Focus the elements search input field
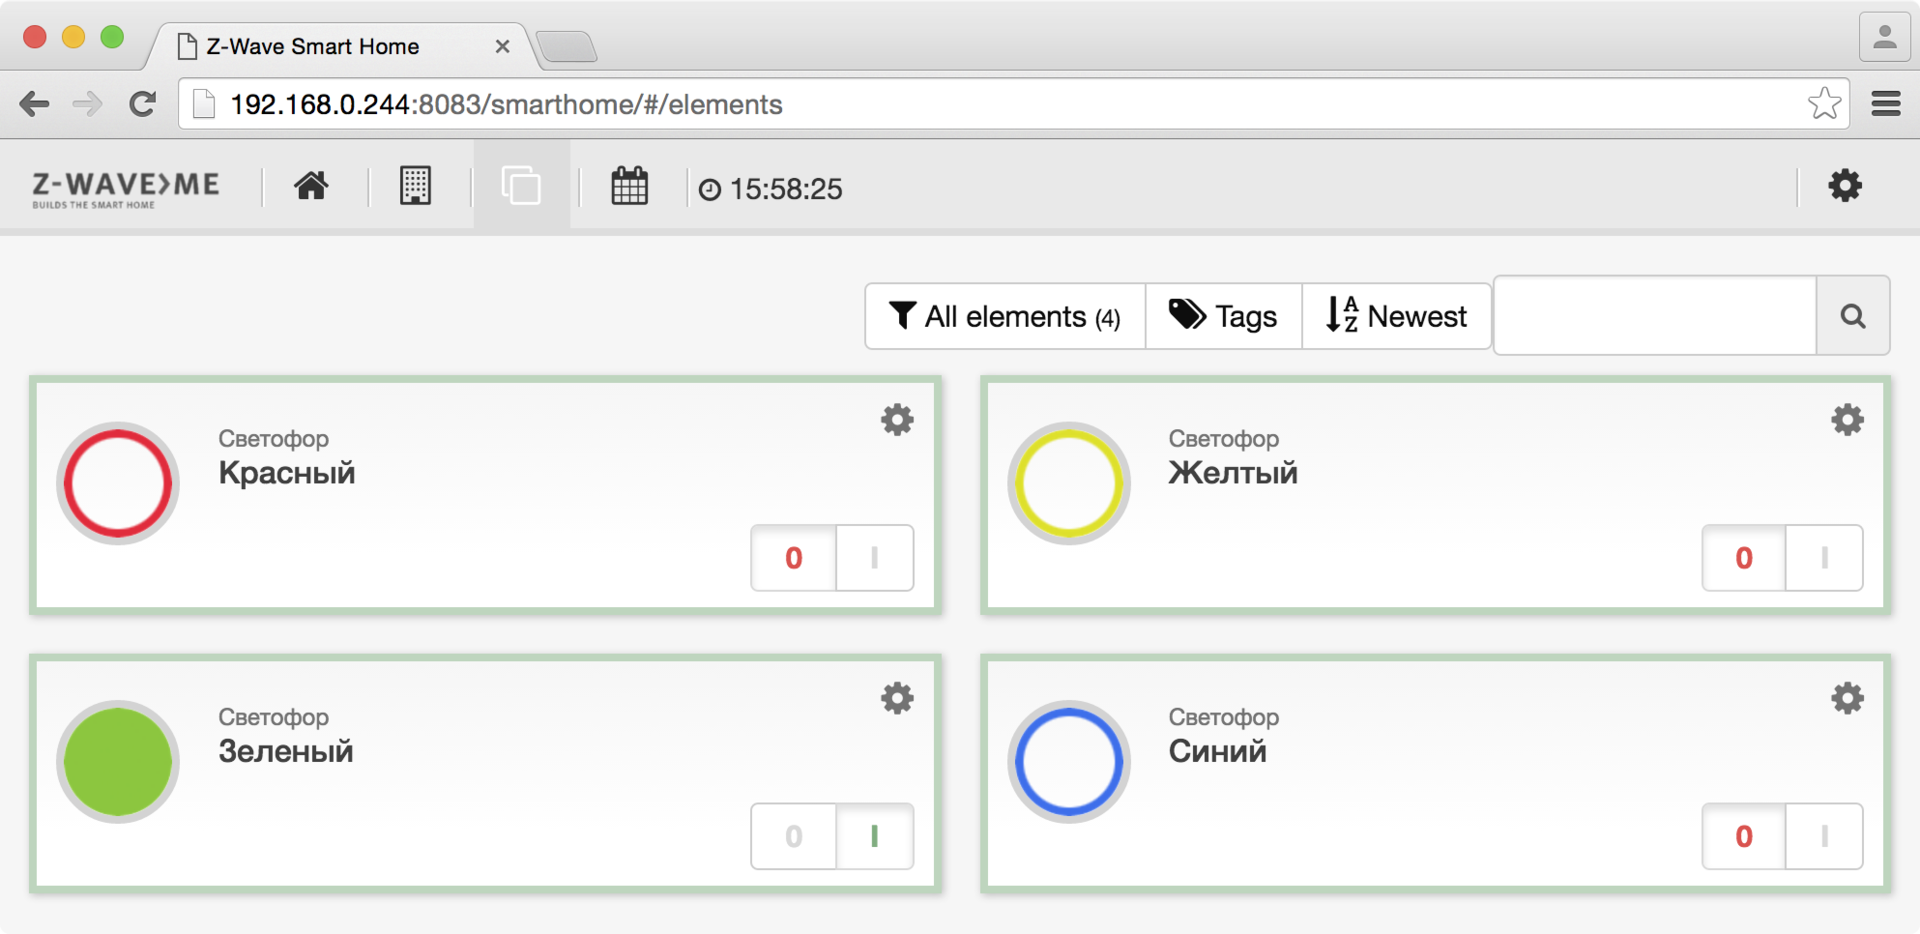The image size is (1920, 934). tap(1655, 316)
